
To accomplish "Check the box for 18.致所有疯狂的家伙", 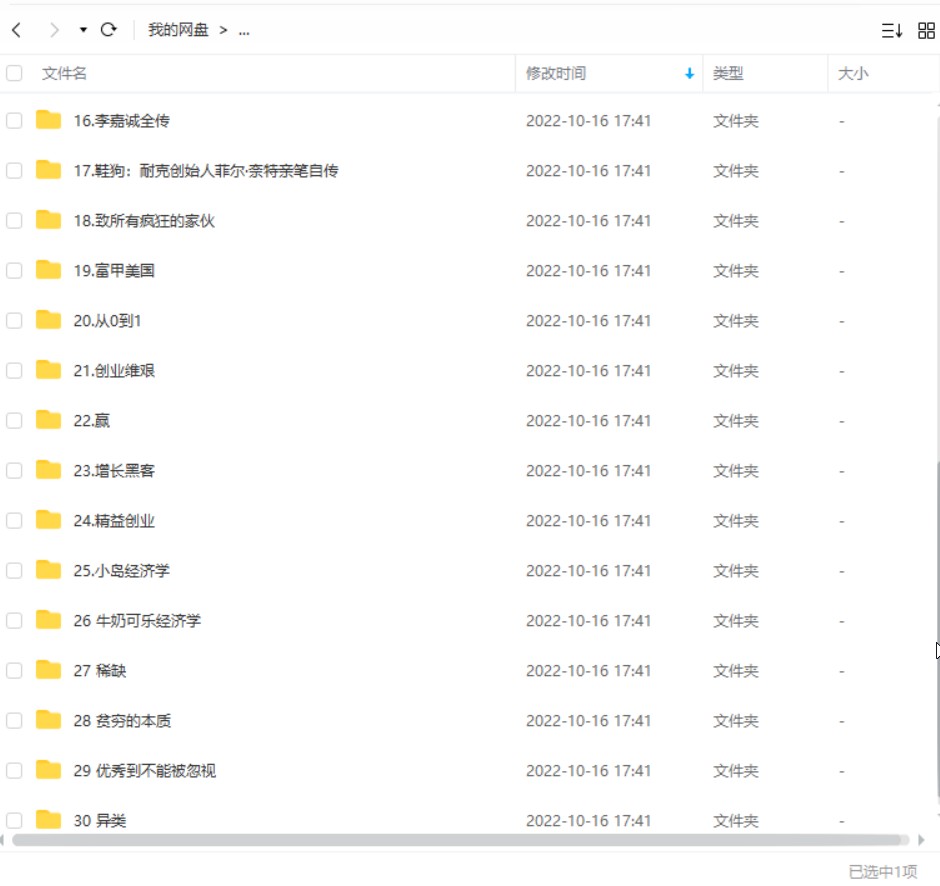I will (x=14, y=221).
